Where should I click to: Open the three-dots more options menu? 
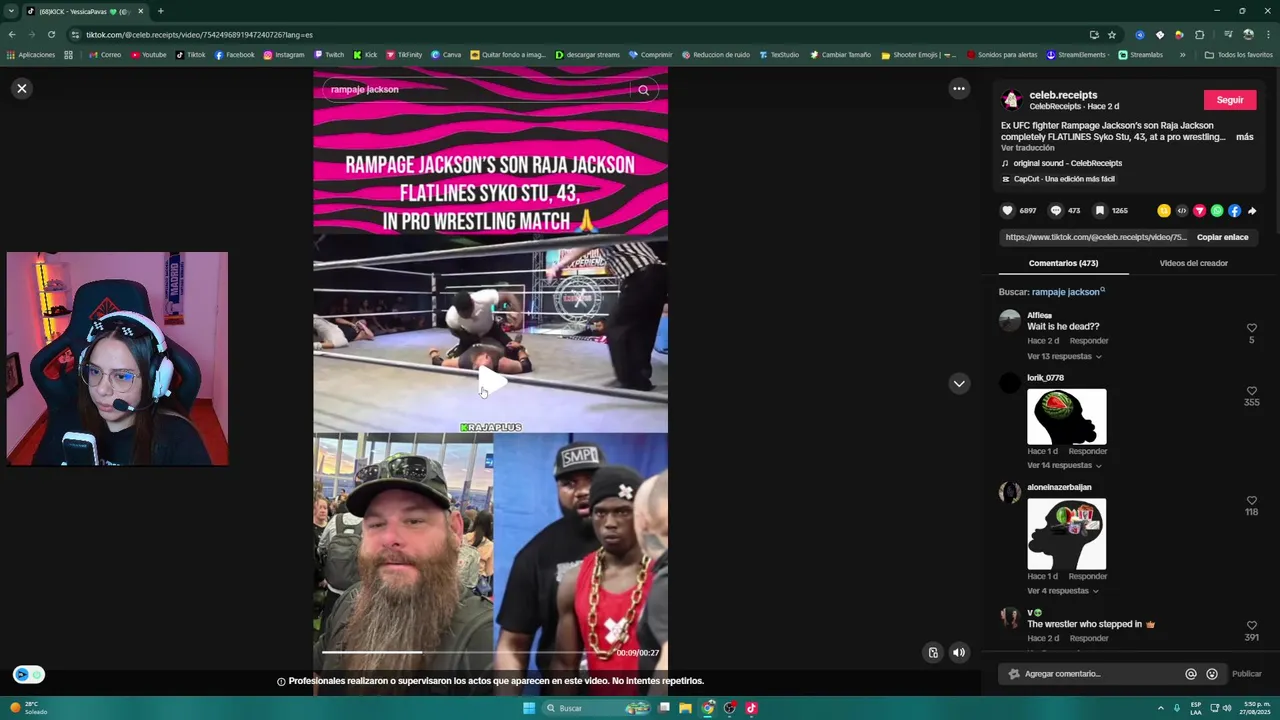959,88
